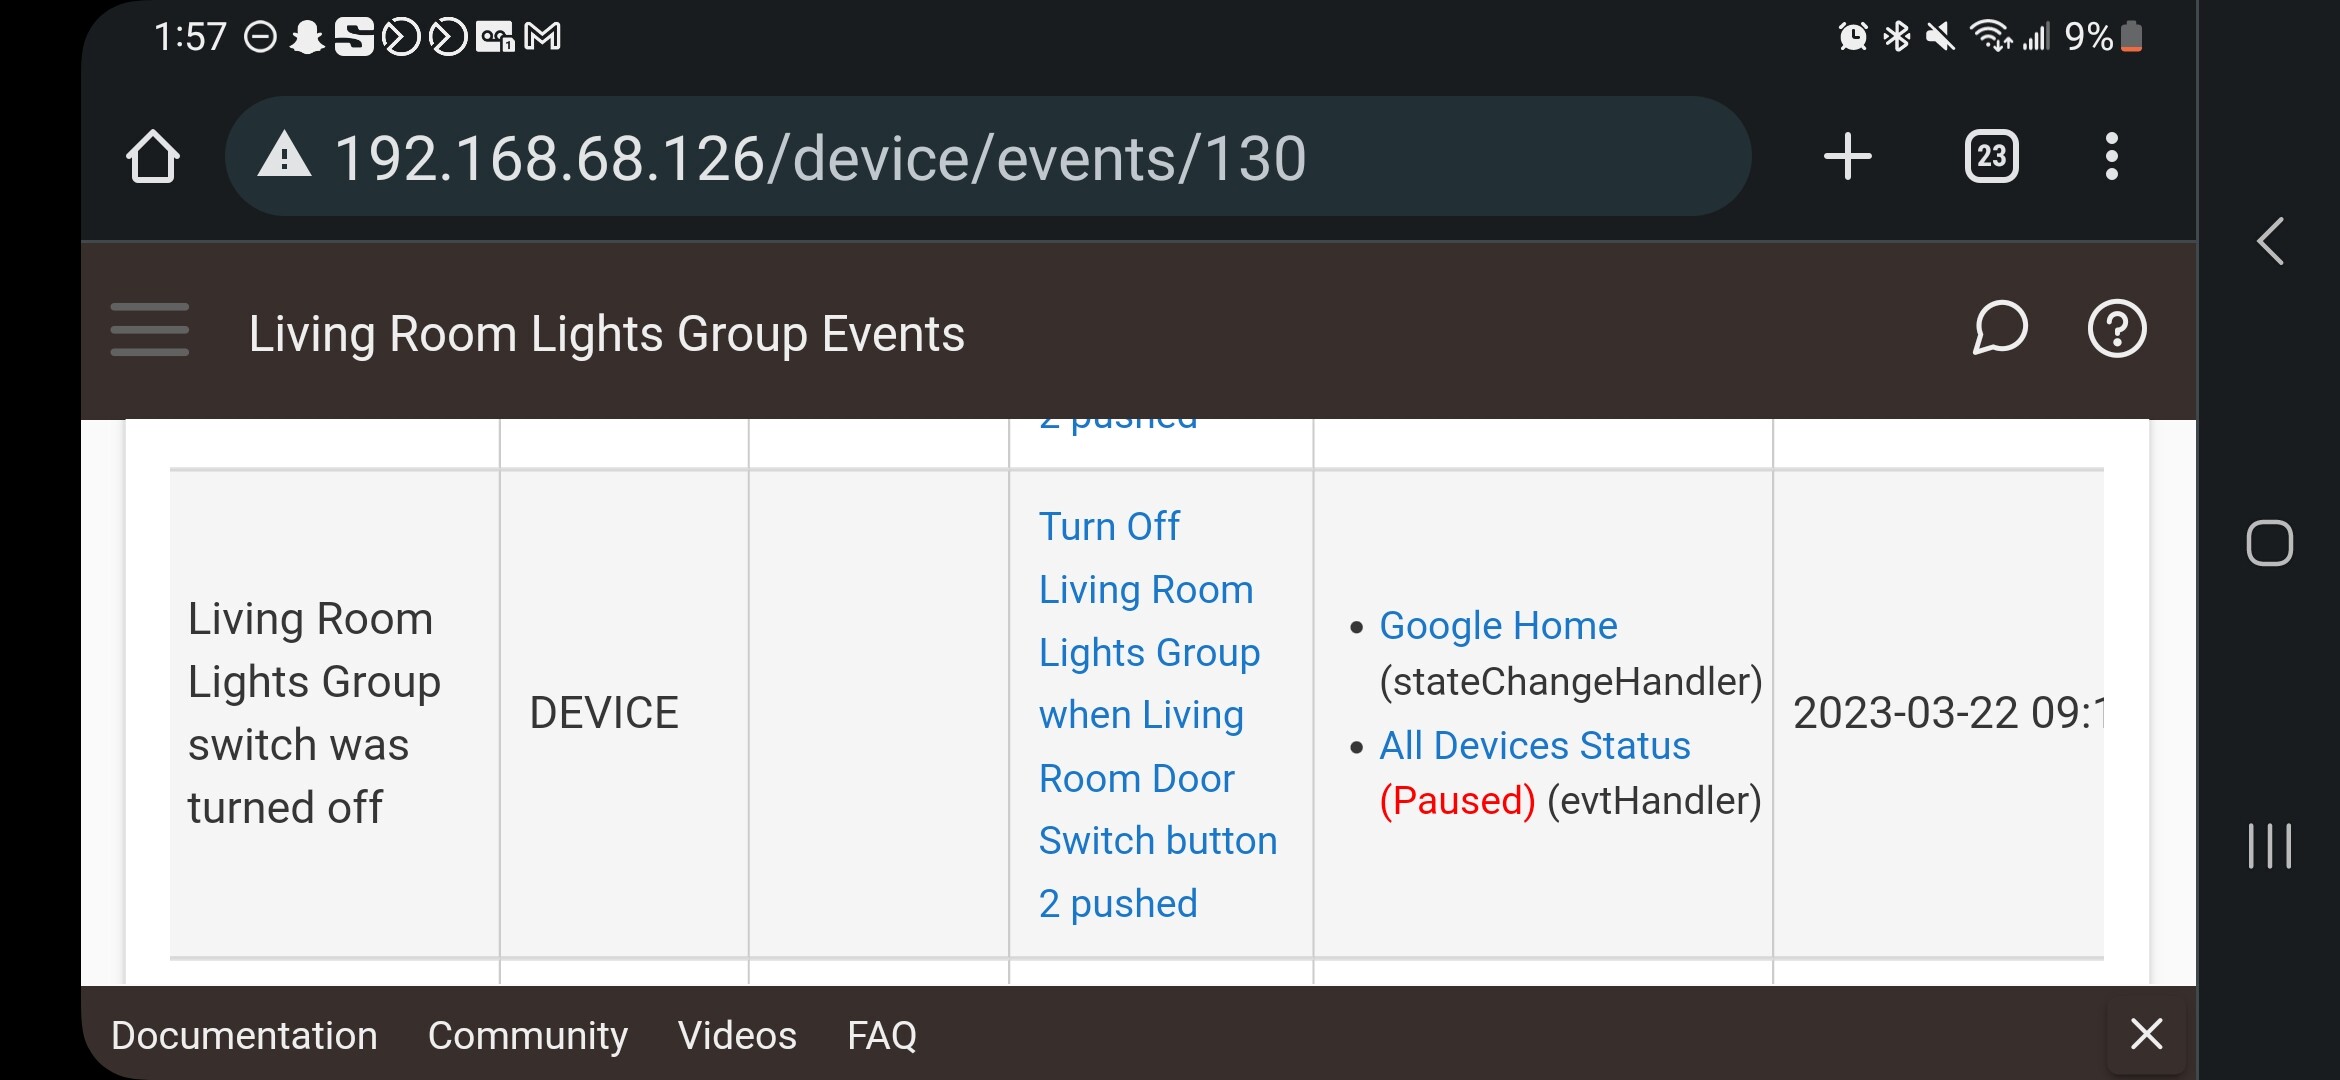The width and height of the screenshot is (2340, 1080).
Task: Select the DEVICE cell text
Action: click(x=604, y=713)
